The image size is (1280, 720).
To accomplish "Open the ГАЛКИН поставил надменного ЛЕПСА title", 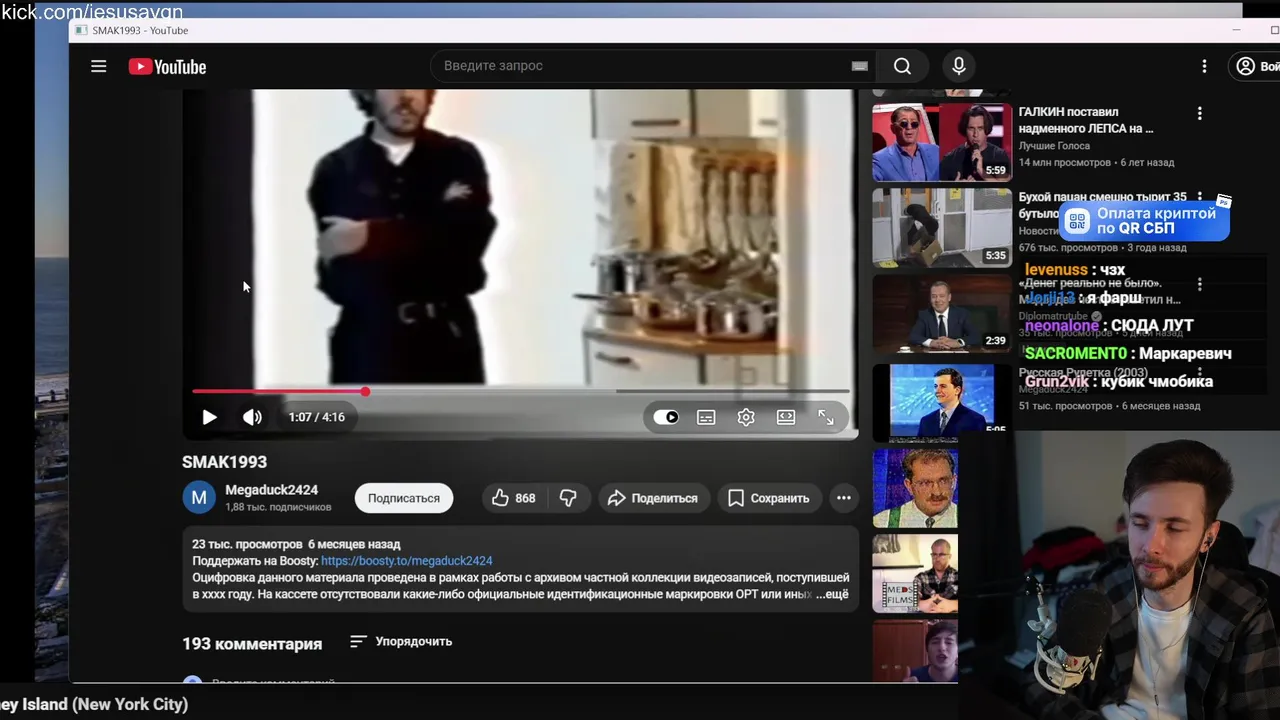I will [1086, 120].
